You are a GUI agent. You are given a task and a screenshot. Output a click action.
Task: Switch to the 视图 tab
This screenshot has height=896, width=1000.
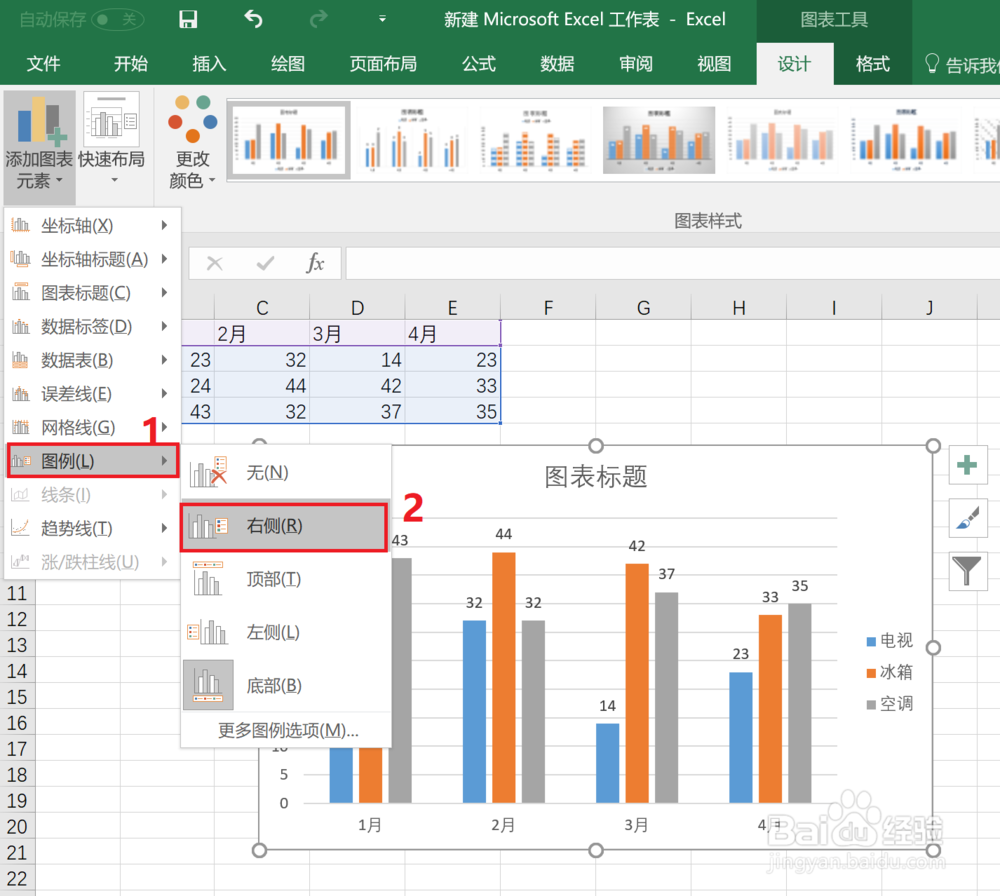point(714,64)
